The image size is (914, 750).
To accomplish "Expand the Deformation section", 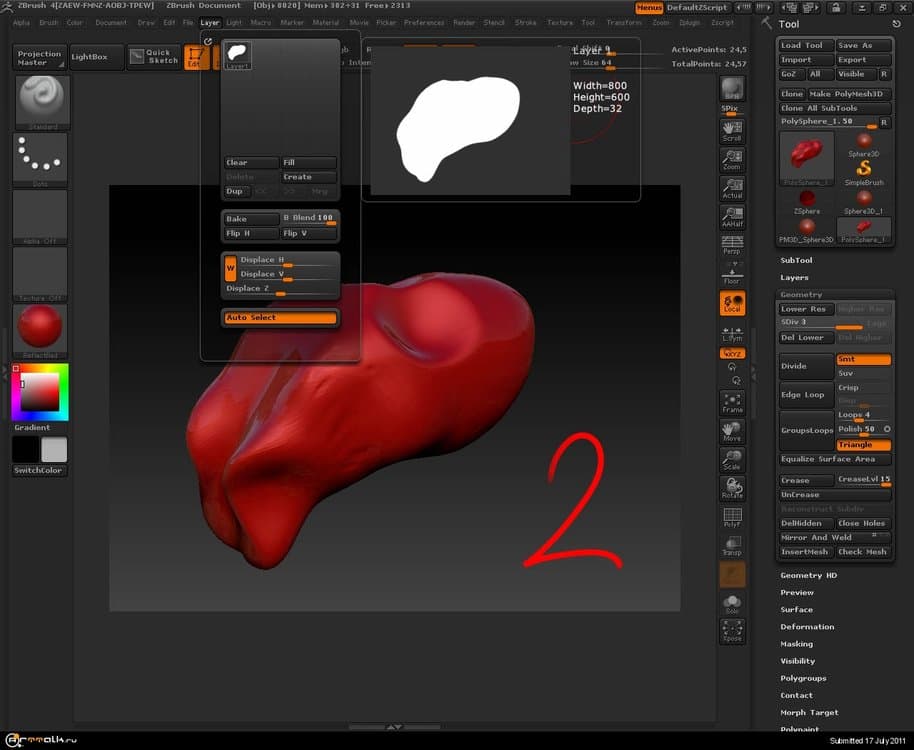I will point(807,627).
